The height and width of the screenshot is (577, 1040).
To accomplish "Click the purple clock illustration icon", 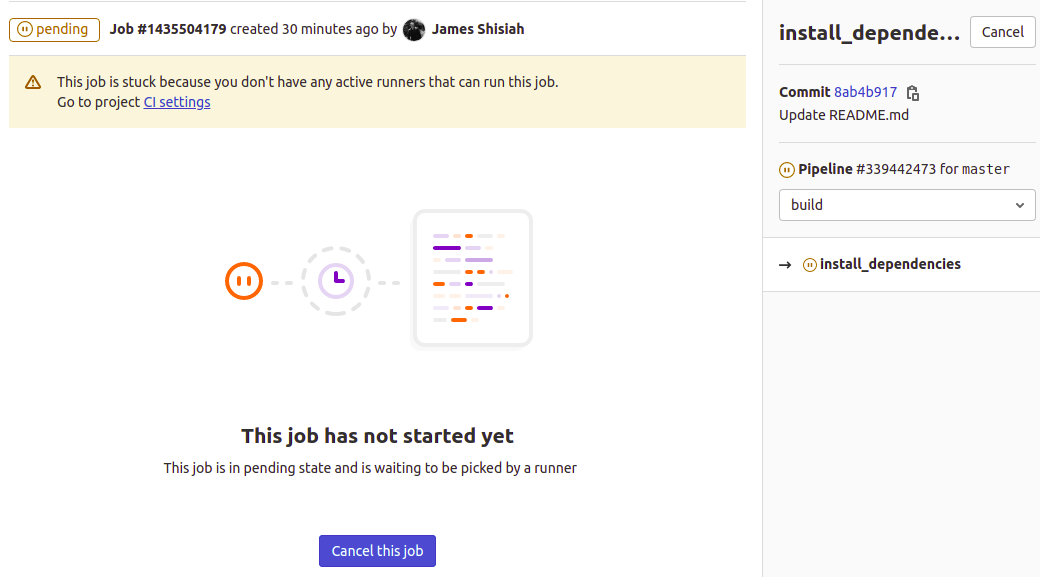I will point(336,281).
